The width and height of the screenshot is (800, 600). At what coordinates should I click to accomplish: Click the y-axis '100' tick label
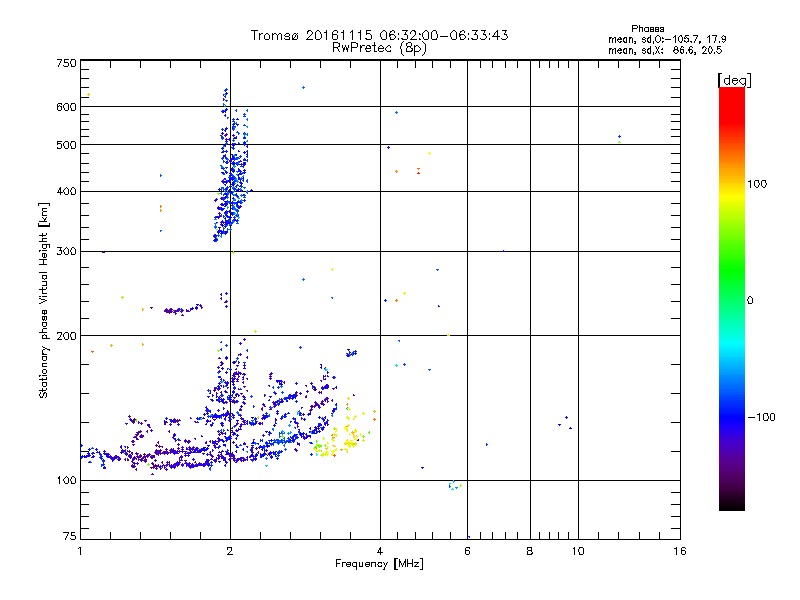(x=66, y=481)
